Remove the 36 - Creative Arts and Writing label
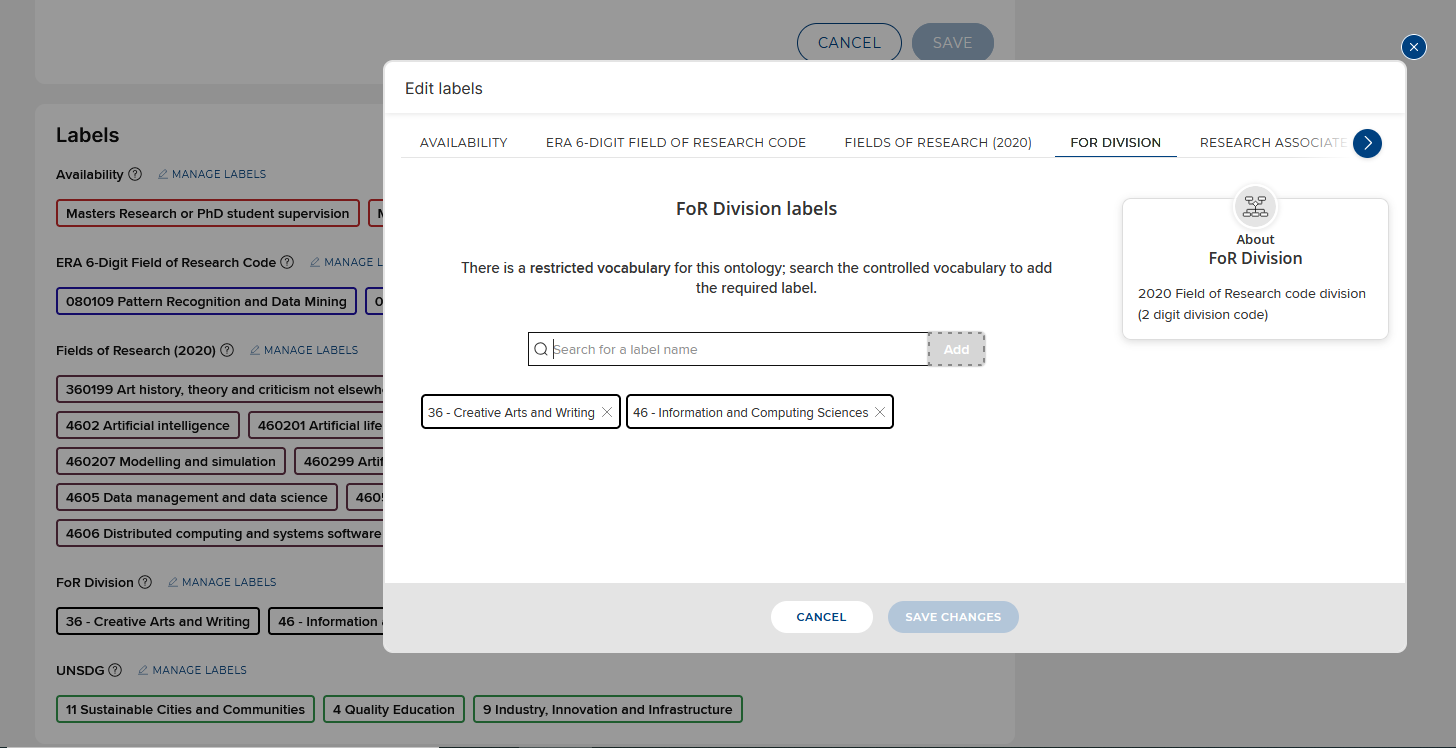 click(x=607, y=412)
